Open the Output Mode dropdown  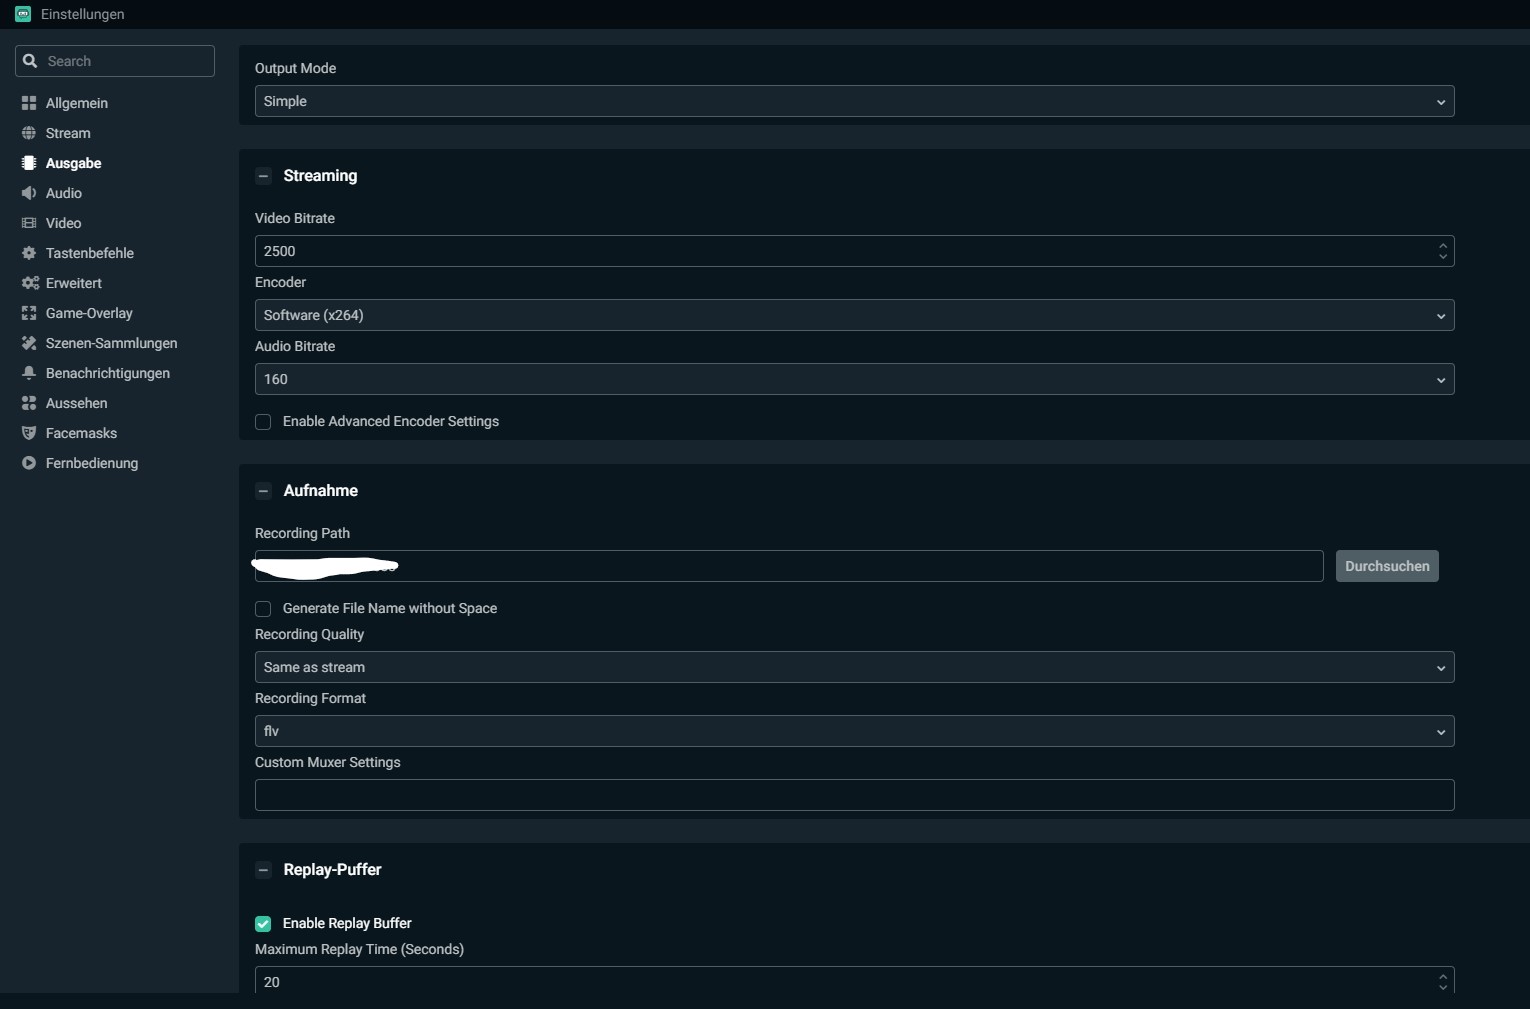click(854, 101)
